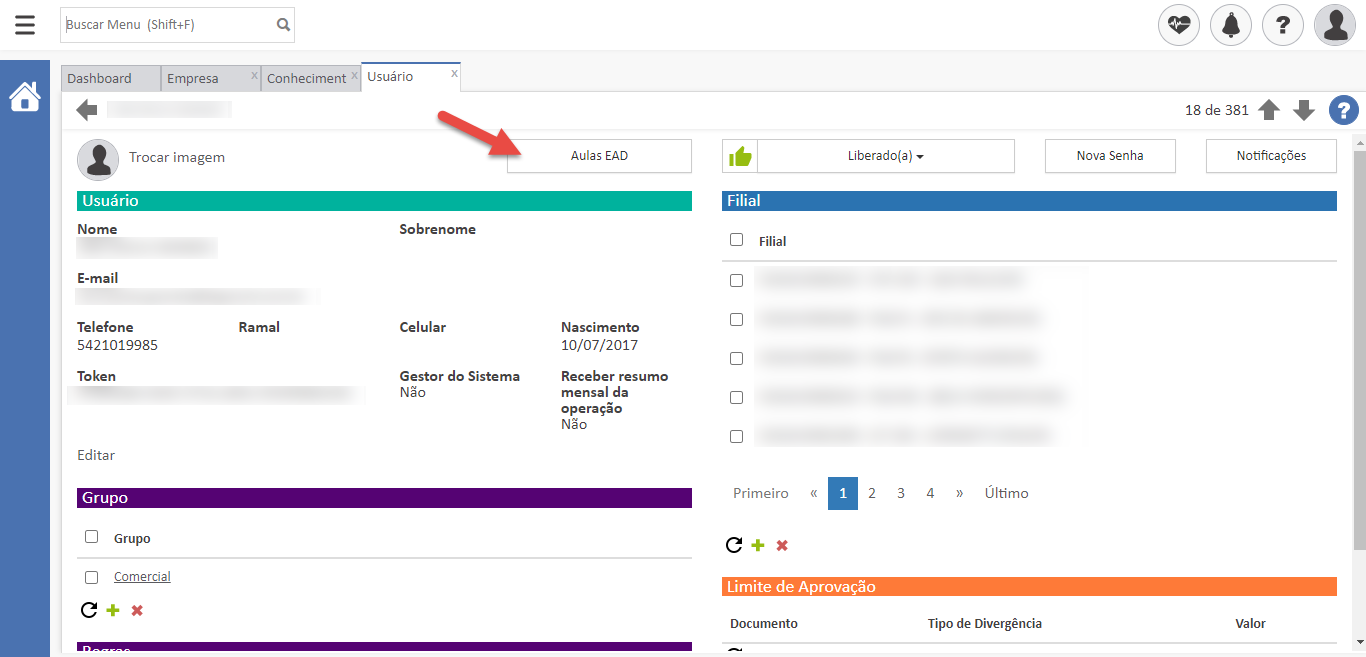1366x657 pixels.
Task: Select all with Filial header checkbox
Action: click(x=737, y=240)
